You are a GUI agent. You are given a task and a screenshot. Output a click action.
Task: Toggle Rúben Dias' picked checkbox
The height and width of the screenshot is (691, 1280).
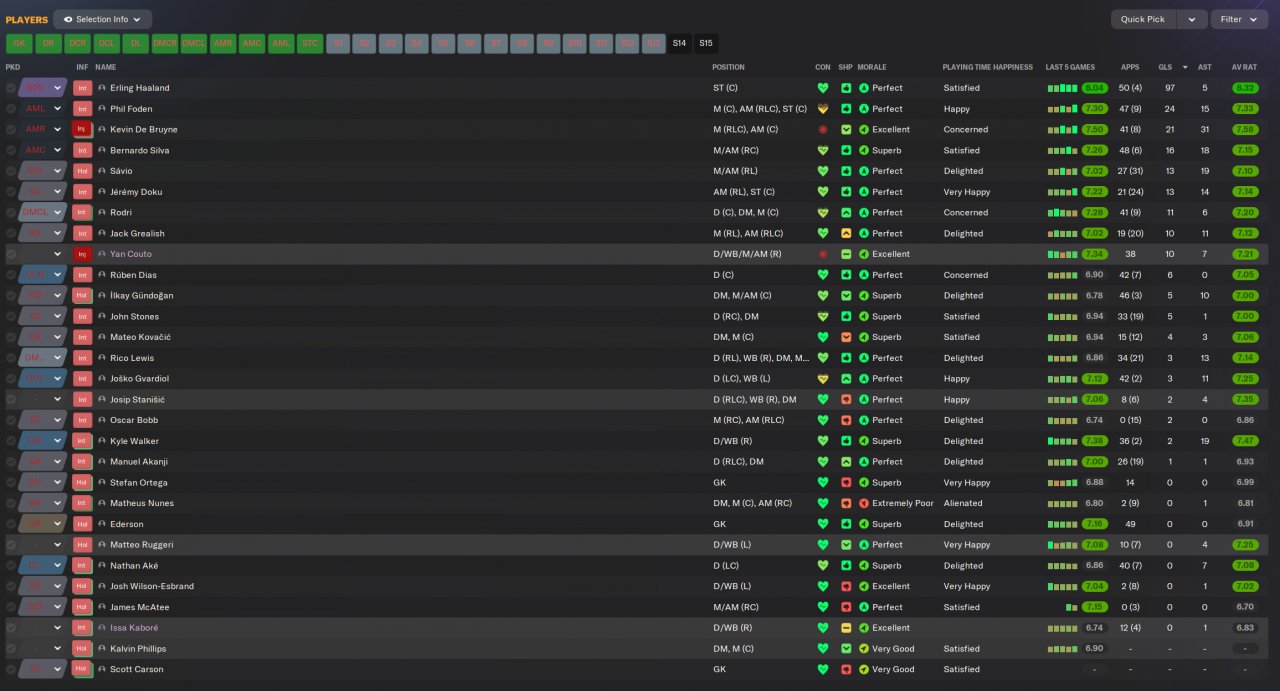click(x=11, y=275)
